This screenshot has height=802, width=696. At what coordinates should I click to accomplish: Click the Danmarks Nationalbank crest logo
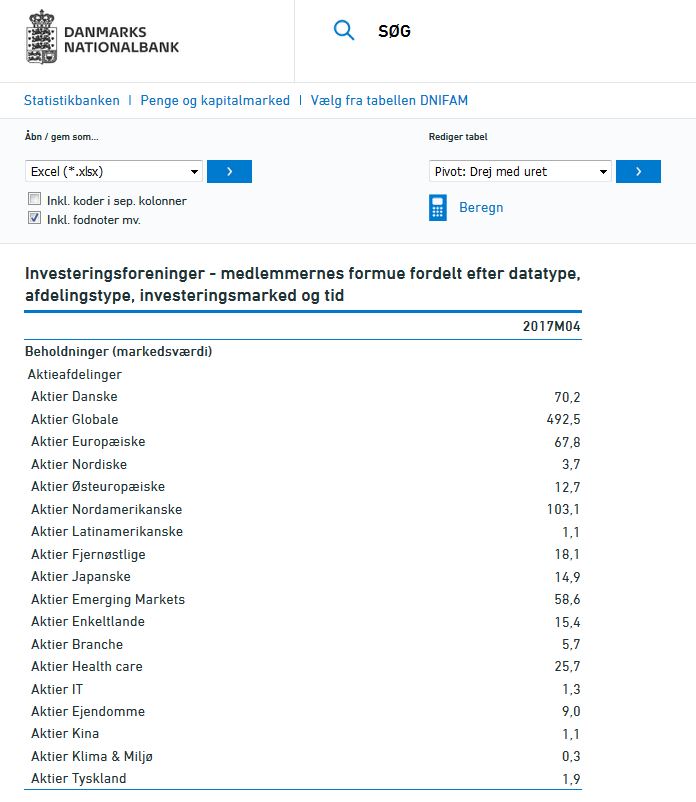point(41,37)
